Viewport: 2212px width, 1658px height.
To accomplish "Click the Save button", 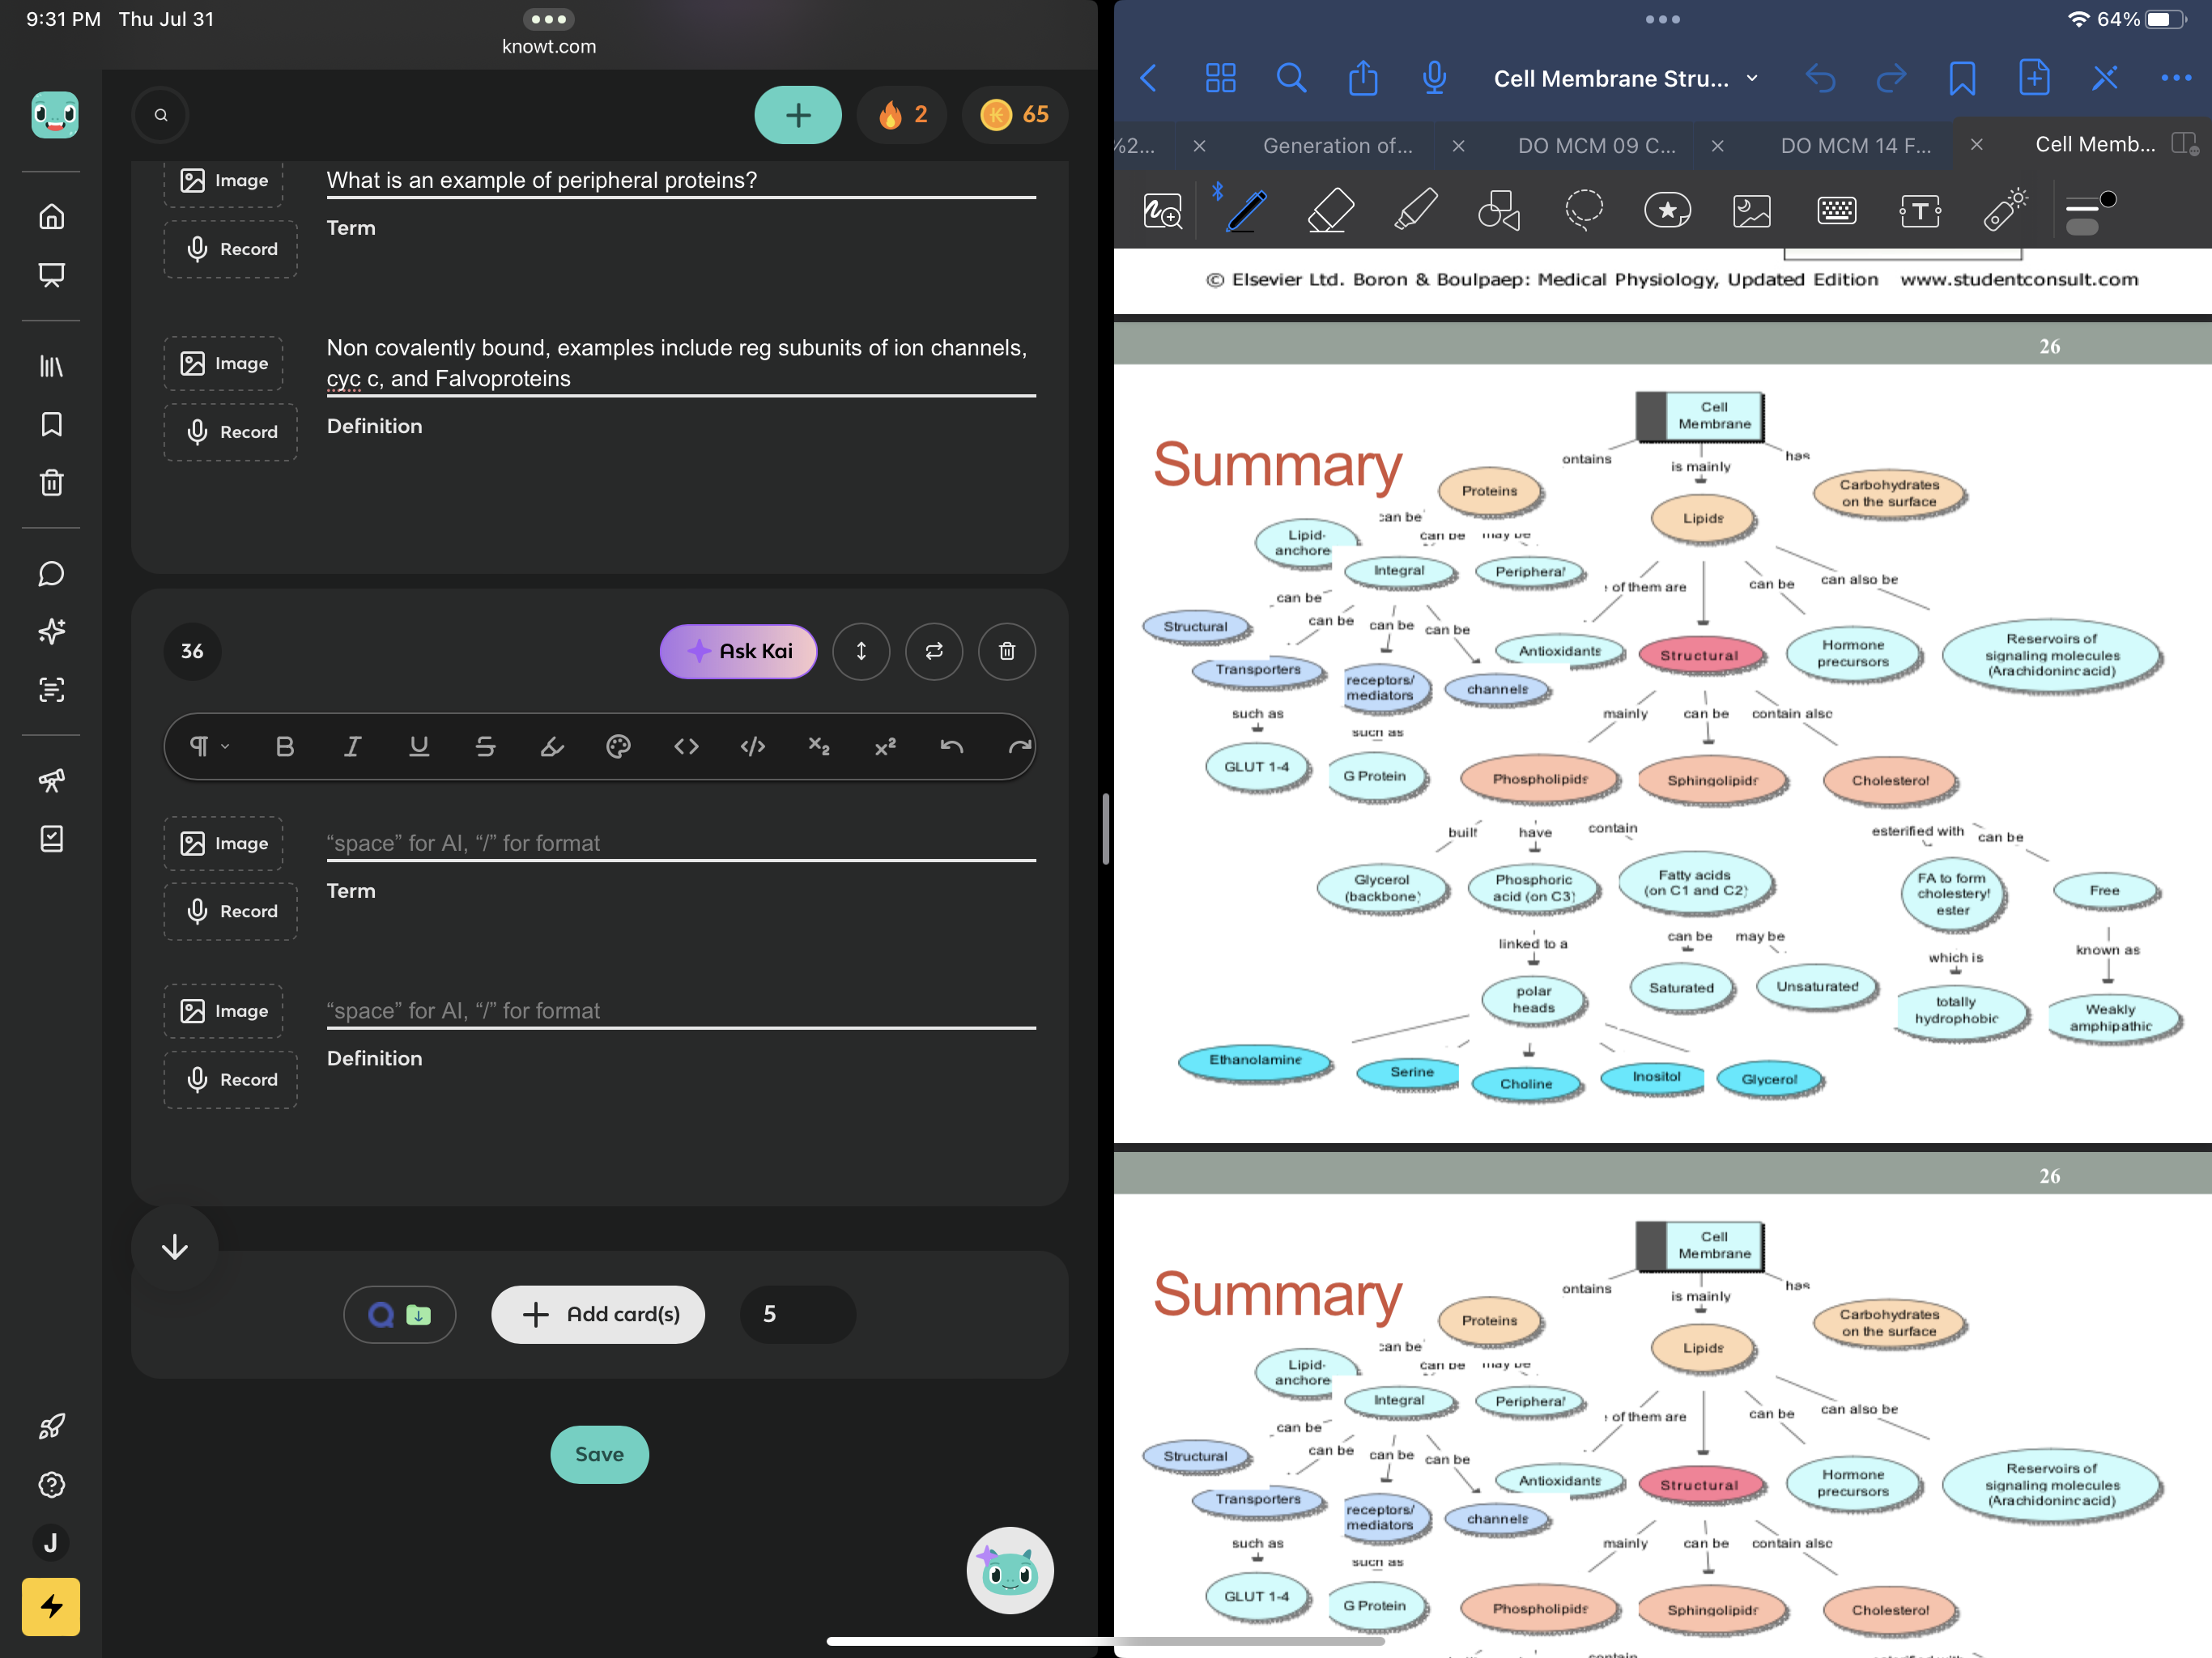I will coord(599,1454).
